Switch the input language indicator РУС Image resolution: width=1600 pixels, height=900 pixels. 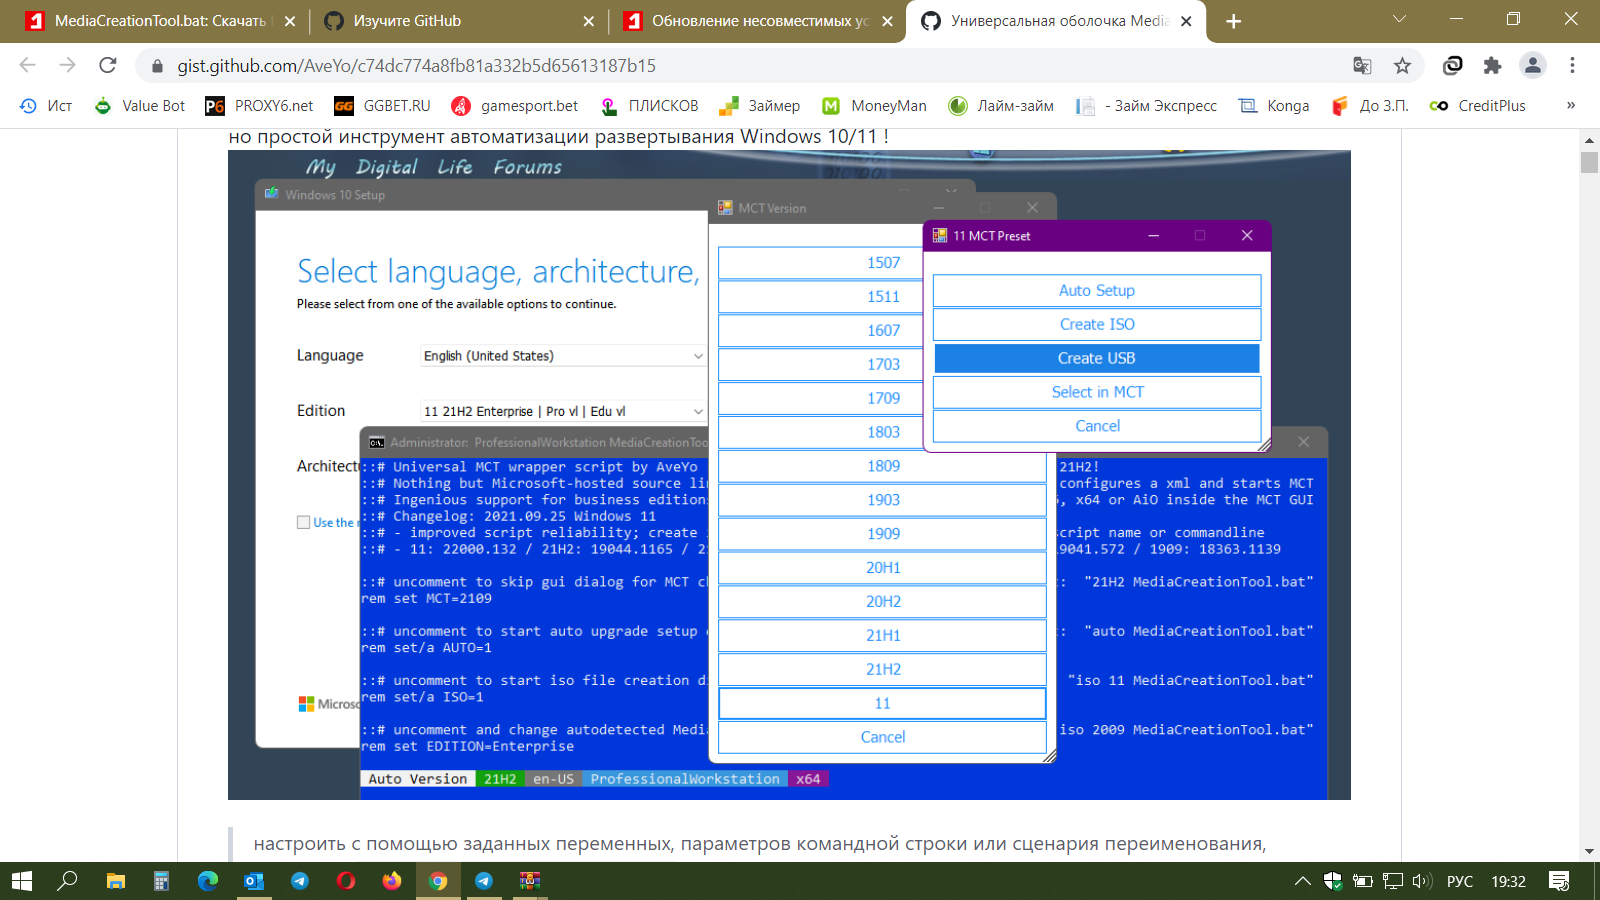[1460, 881]
